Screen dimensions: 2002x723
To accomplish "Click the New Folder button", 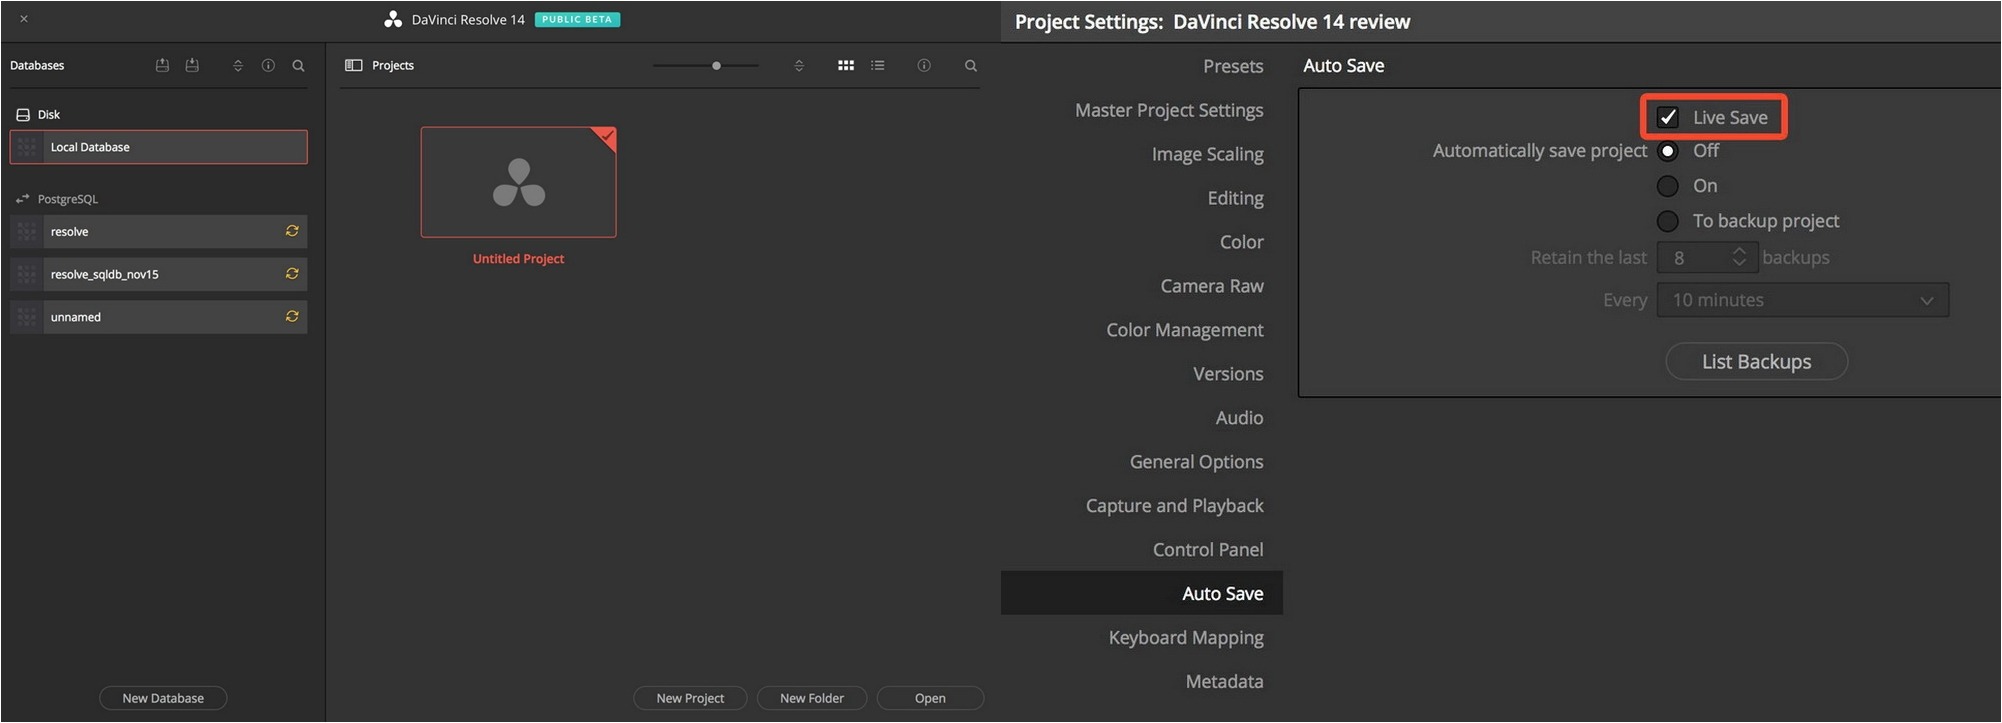I will click(x=812, y=698).
